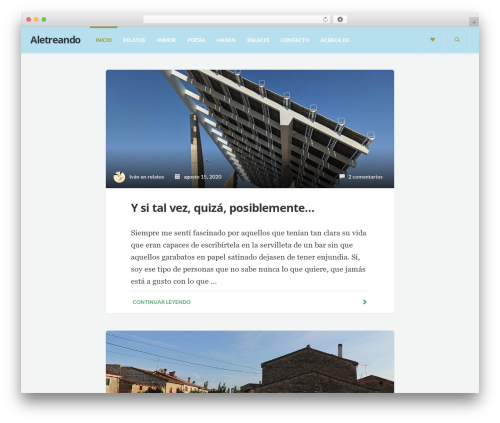This screenshot has width=500, height=423.
Task: Open post title Y si tal vez, quizá, posiblemente…
Action: coord(222,208)
